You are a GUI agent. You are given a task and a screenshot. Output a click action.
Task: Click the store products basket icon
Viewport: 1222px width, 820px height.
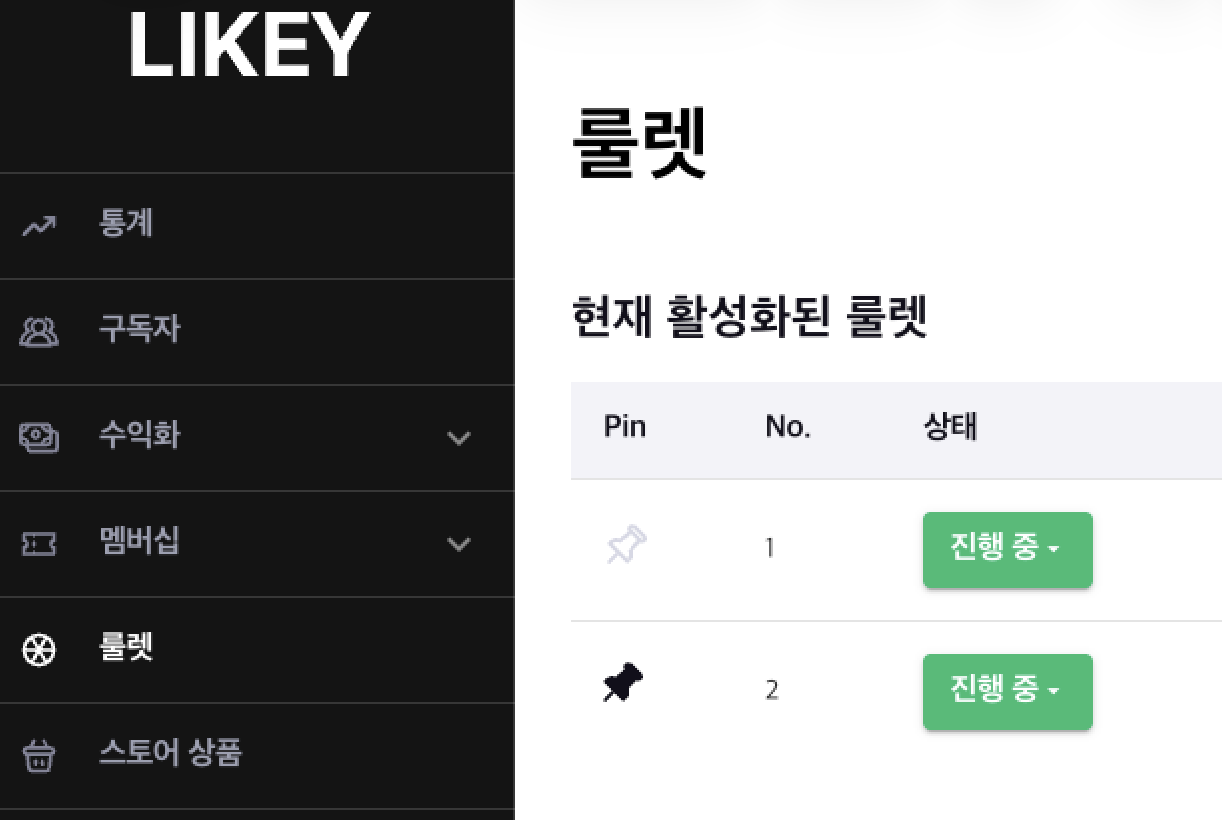[x=40, y=756]
